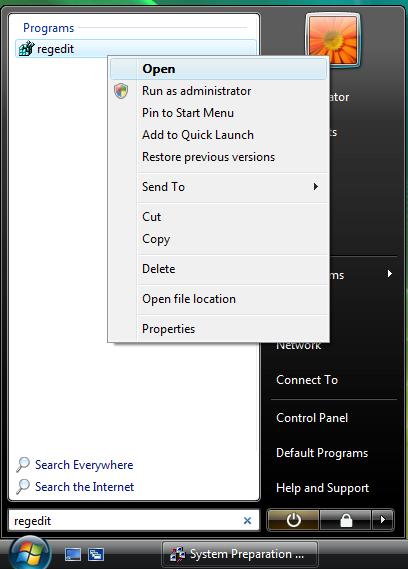Click the power button icon
Image resolution: width=408 pixels, height=569 pixels.
pyautogui.click(x=293, y=520)
